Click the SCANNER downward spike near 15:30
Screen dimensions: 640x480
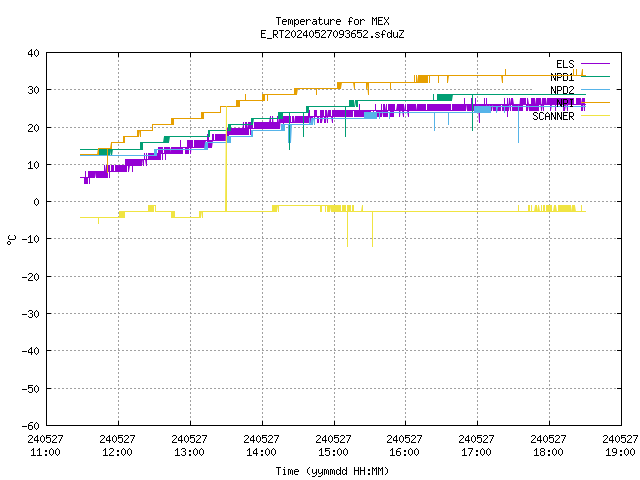click(372, 229)
